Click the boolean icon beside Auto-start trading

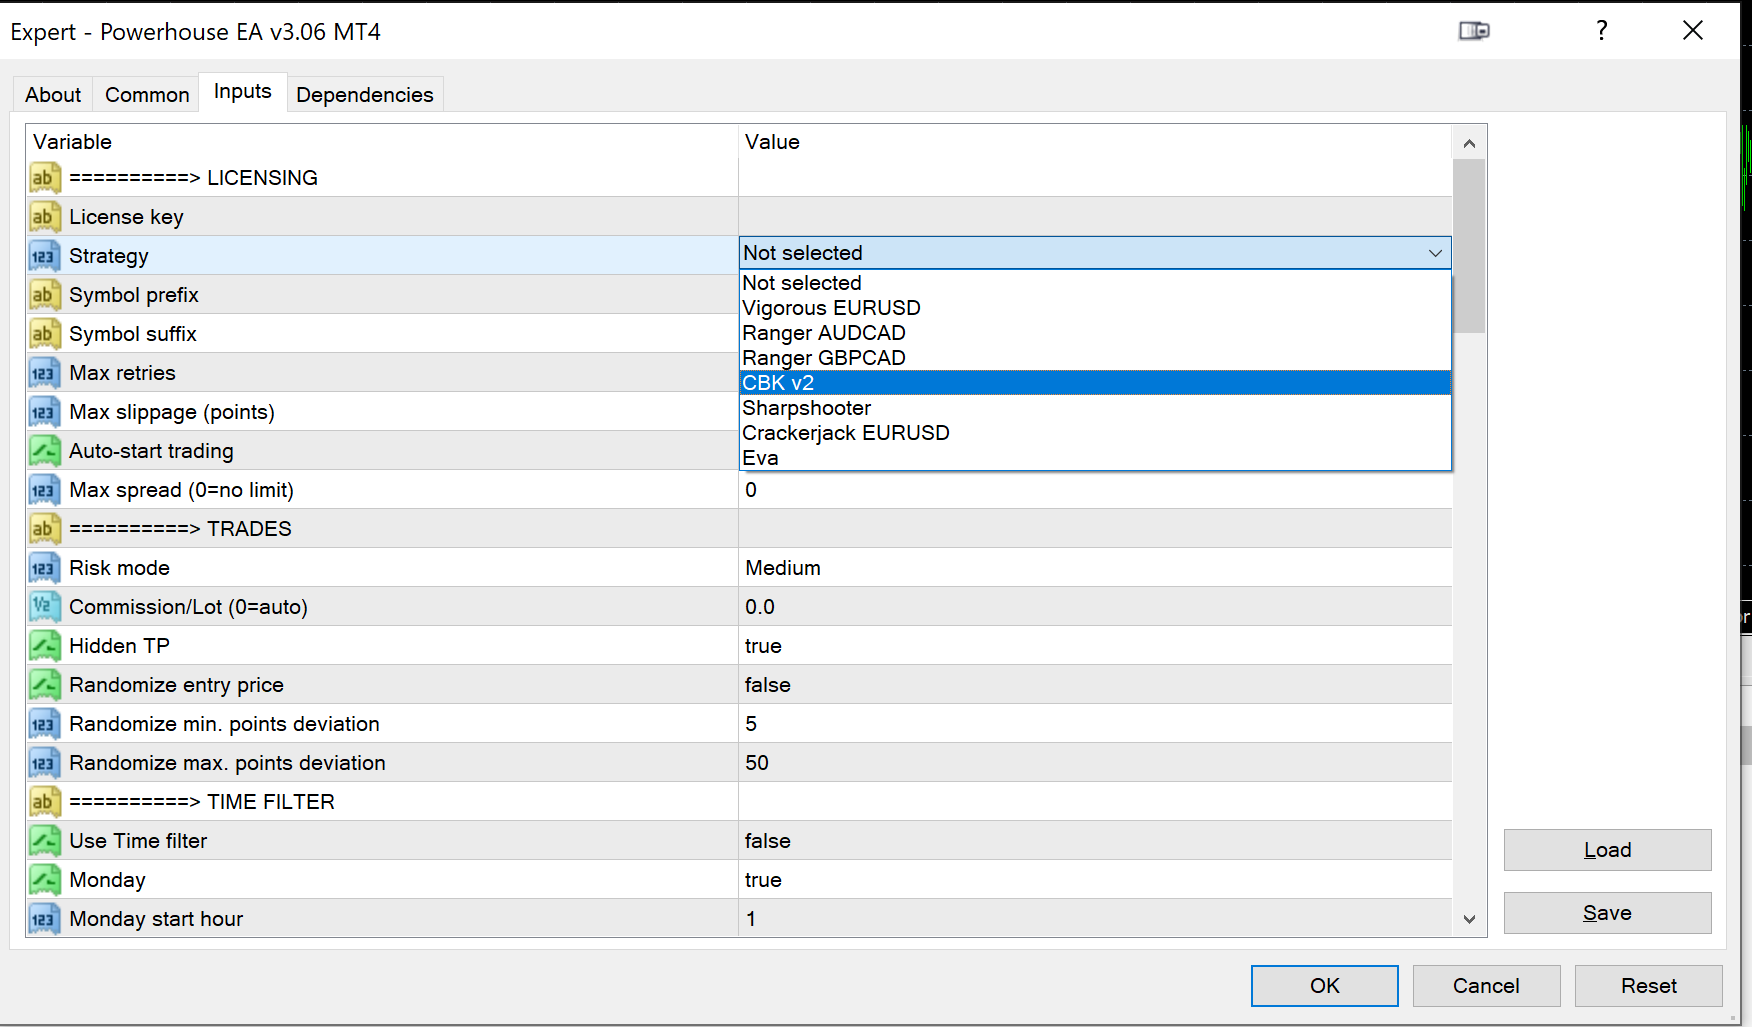click(44, 451)
